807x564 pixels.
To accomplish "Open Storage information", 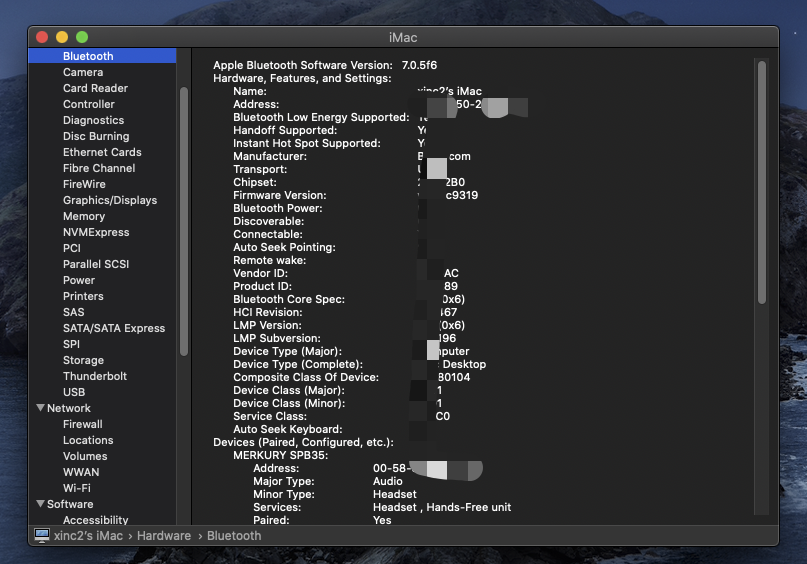I will (83, 360).
